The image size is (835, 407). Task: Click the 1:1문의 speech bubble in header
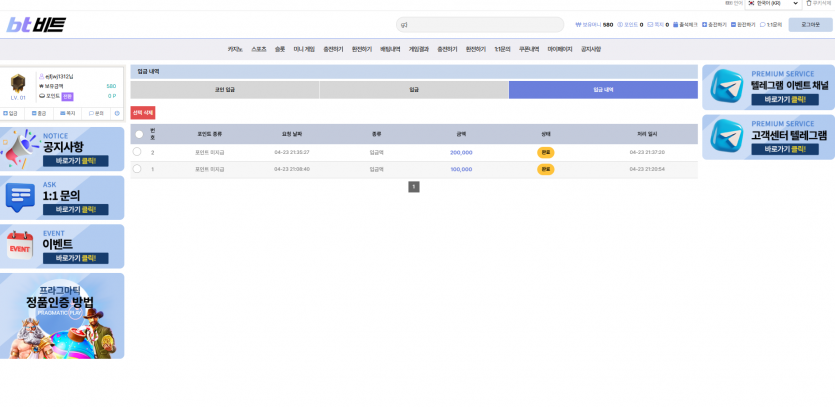763,25
